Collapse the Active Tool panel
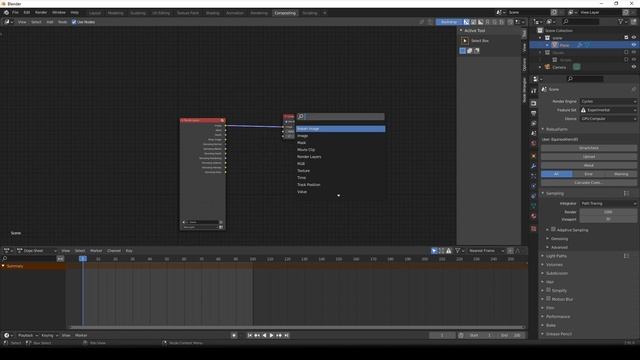The width and height of the screenshot is (640, 360). [461, 31]
